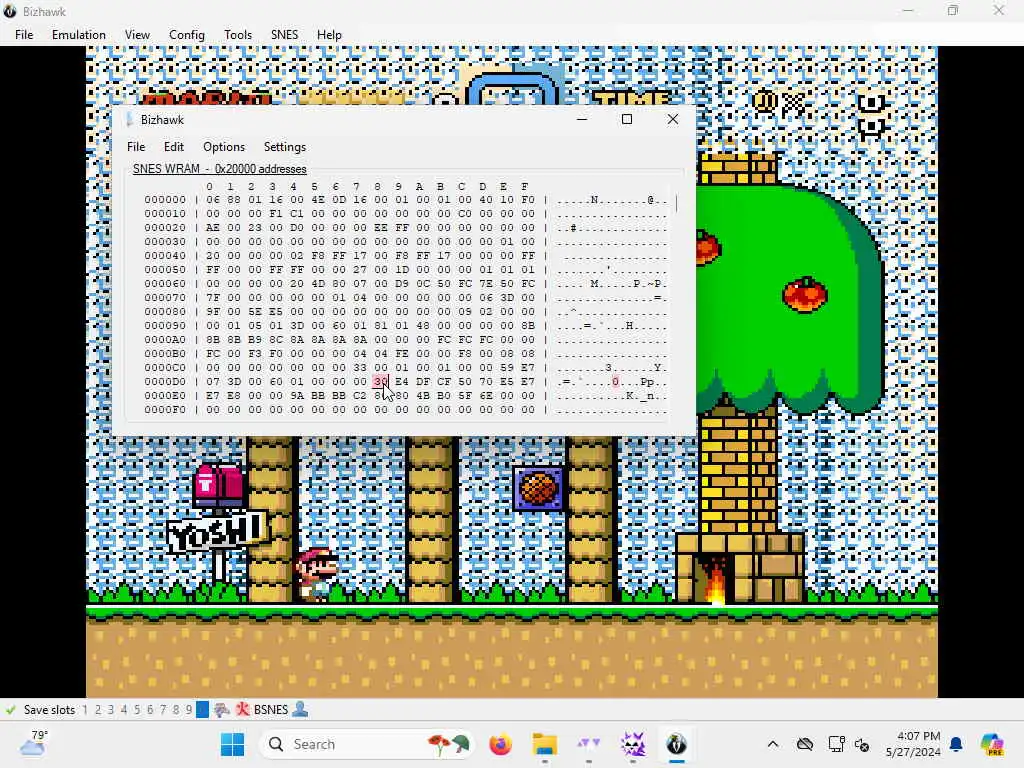
Task: Open File Explorer from the taskbar
Action: click(x=545, y=744)
